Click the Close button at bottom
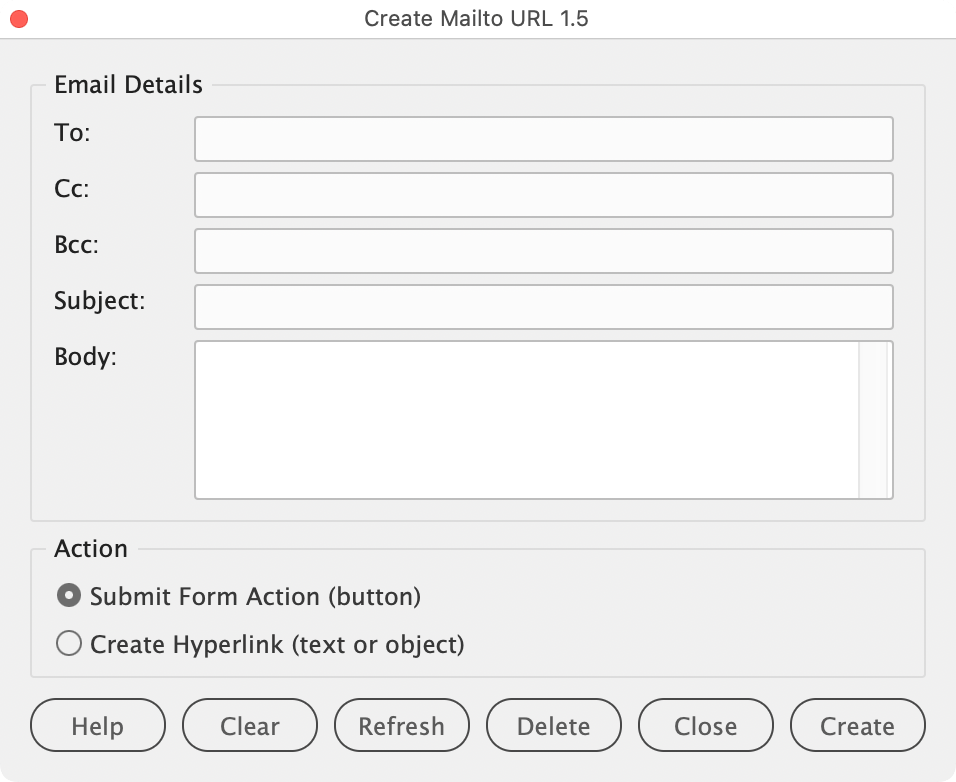This screenshot has height=782, width=956. (x=705, y=726)
